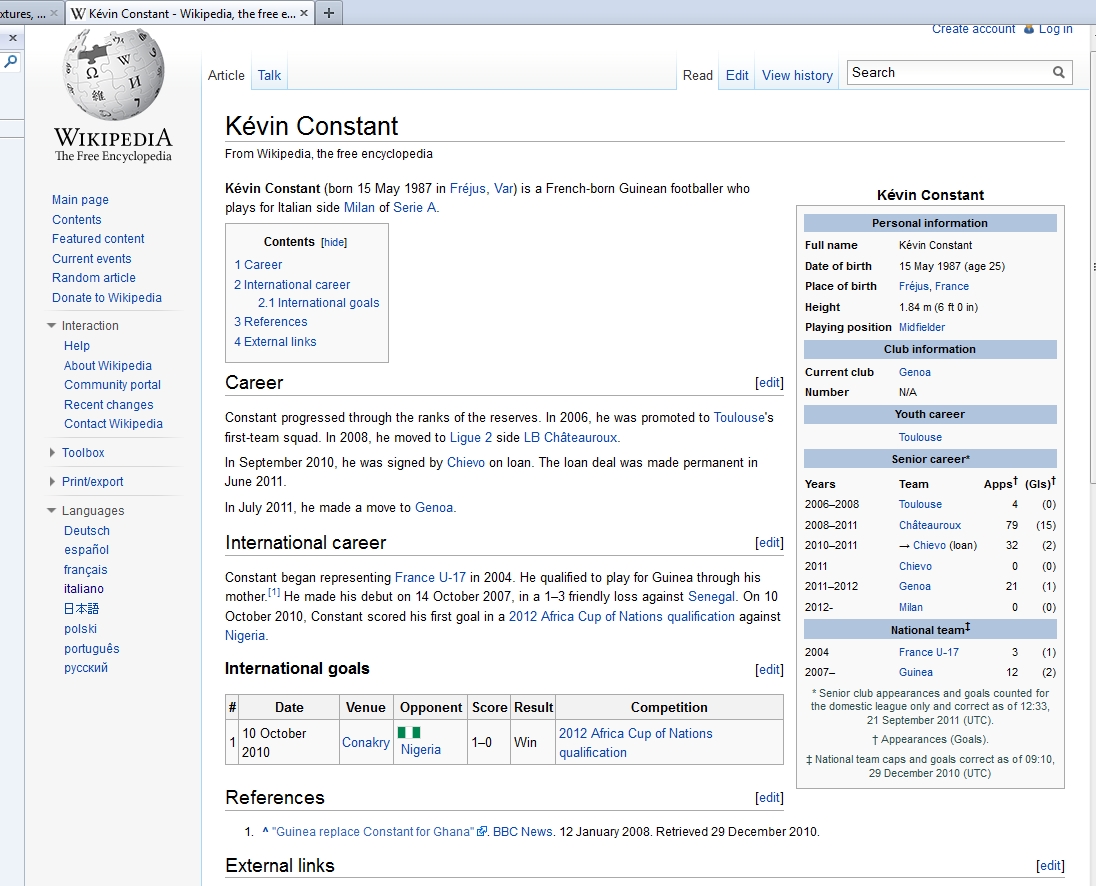
Task: Click the magnifier icon in the left side panel
Action: (x=10, y=62)
